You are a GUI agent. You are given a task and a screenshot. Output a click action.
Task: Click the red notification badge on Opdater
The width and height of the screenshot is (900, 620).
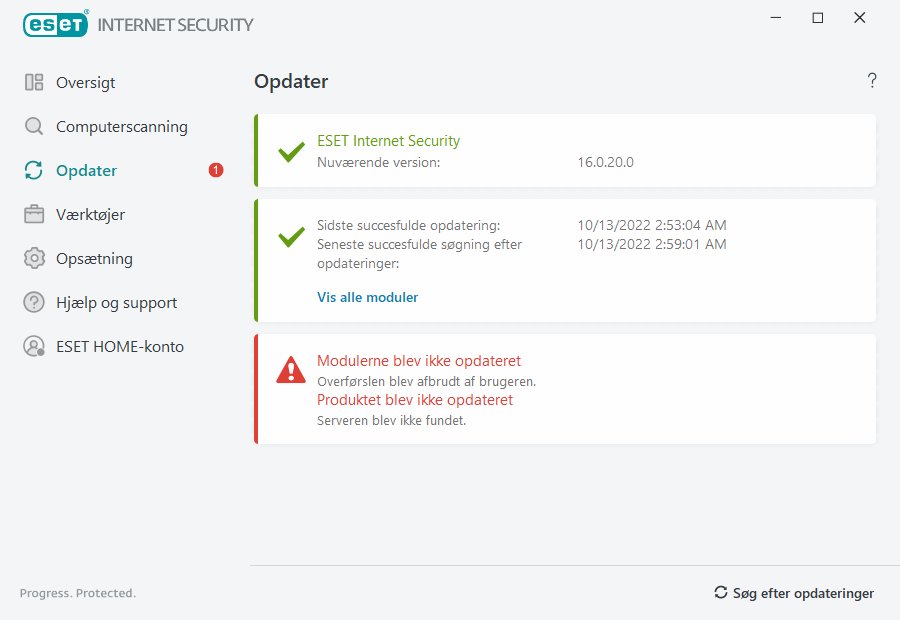click(216, 171)
